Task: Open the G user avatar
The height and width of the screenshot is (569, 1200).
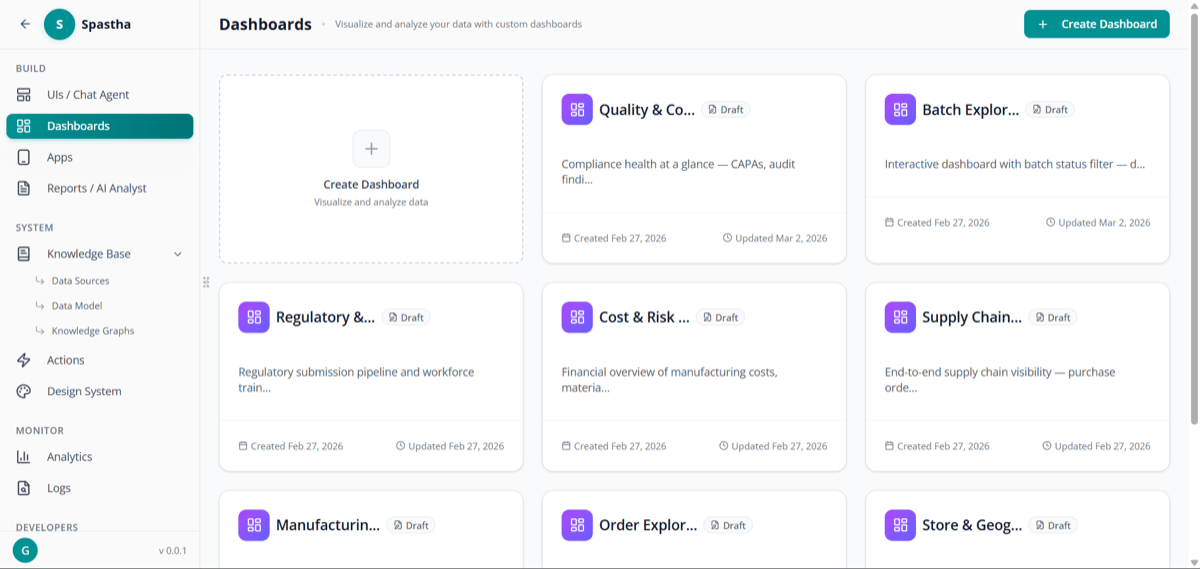Action: [x=25, y=550]
